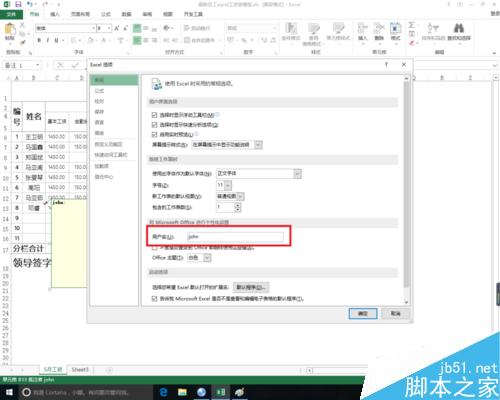Open Microsoft Edge from the taskbar

(164, 392)
